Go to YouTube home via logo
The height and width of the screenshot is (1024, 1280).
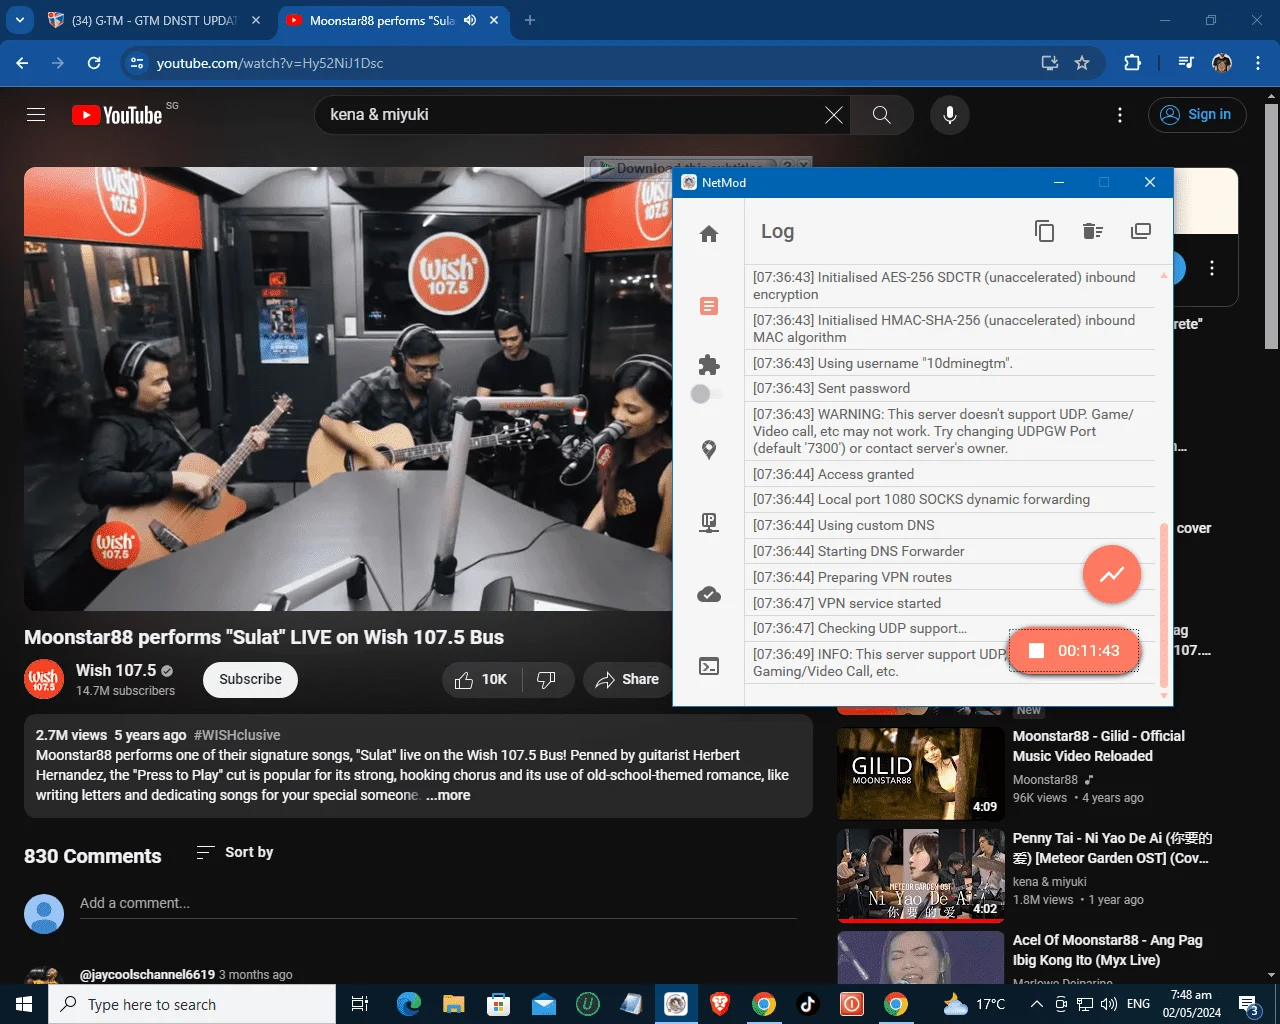tap(117, 115)
